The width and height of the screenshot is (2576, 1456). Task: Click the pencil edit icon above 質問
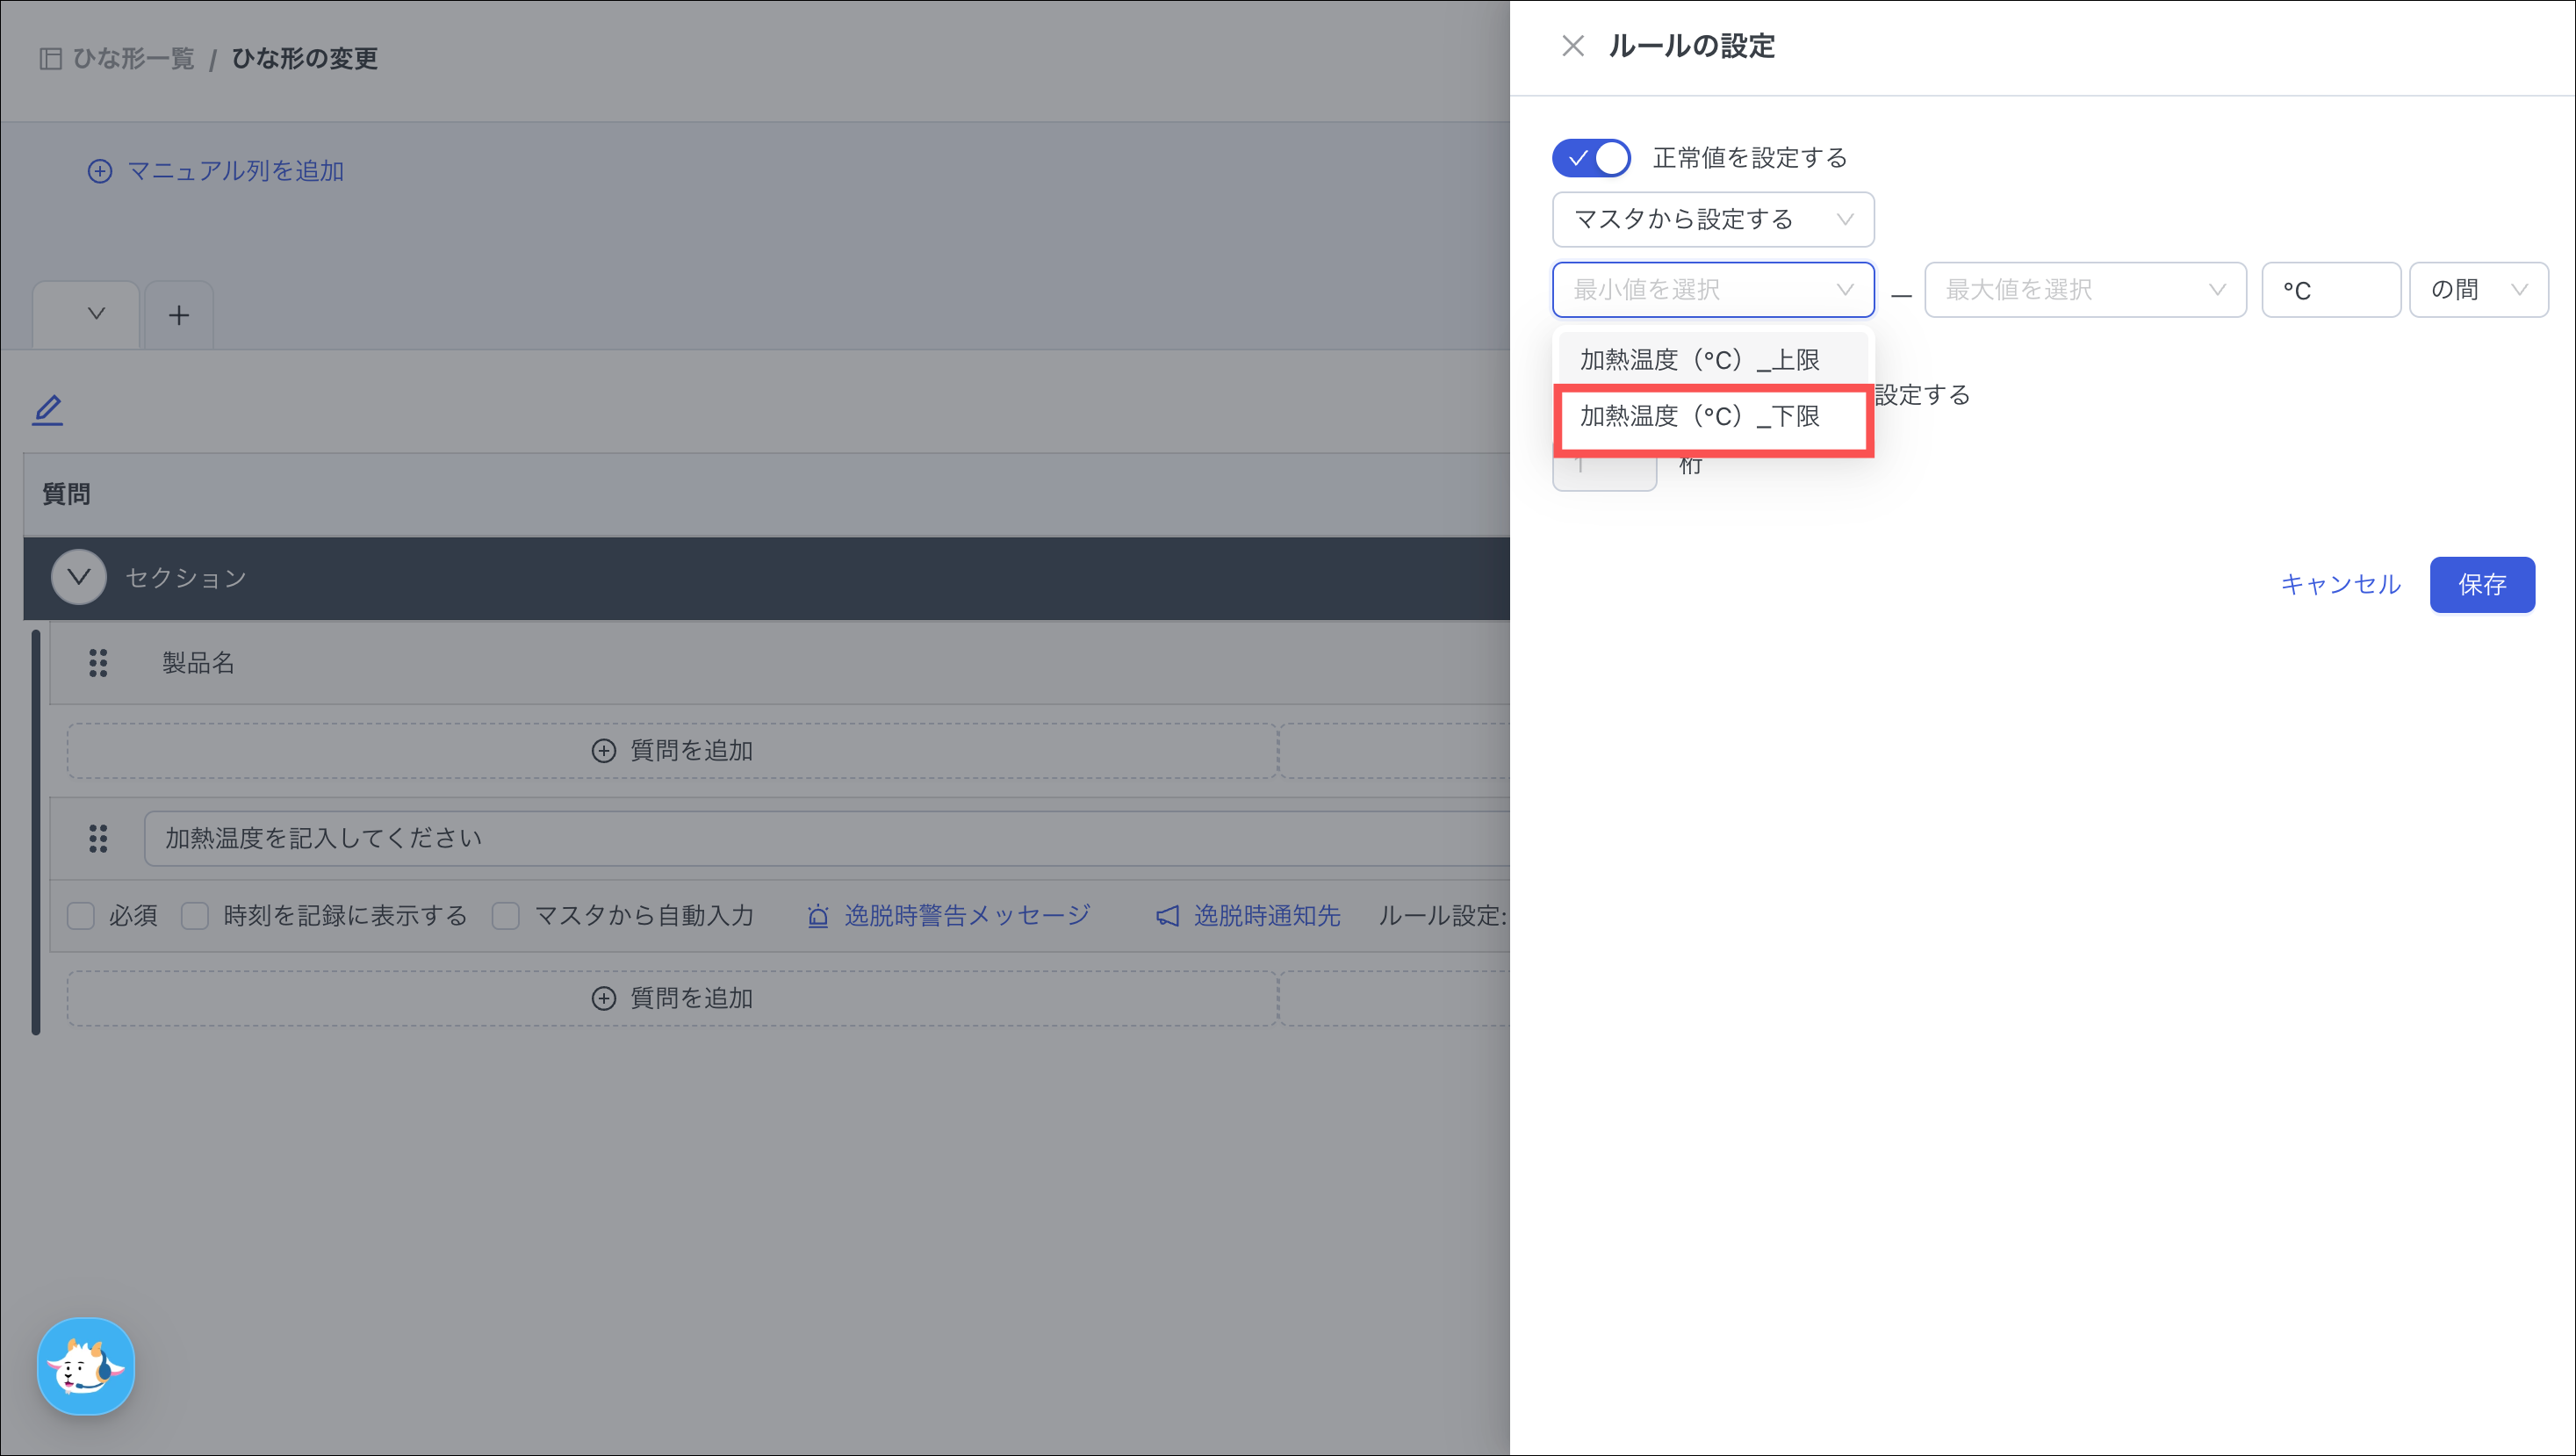click(x=47, y=410)
